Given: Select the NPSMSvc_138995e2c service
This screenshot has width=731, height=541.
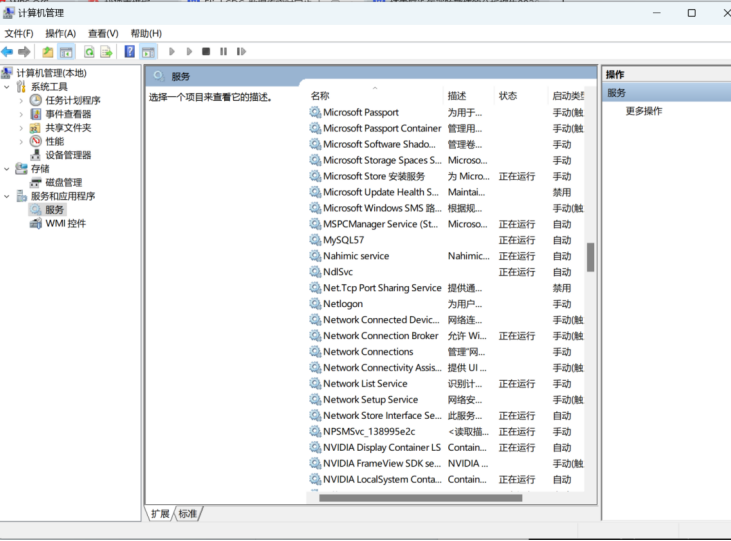Looking at the screenshot, I should point(446,431).
